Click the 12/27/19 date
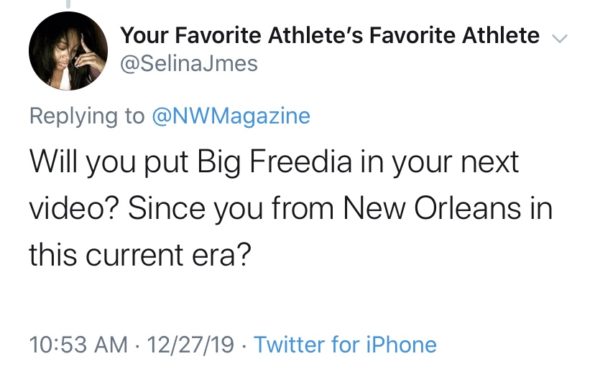 (190, 345)
